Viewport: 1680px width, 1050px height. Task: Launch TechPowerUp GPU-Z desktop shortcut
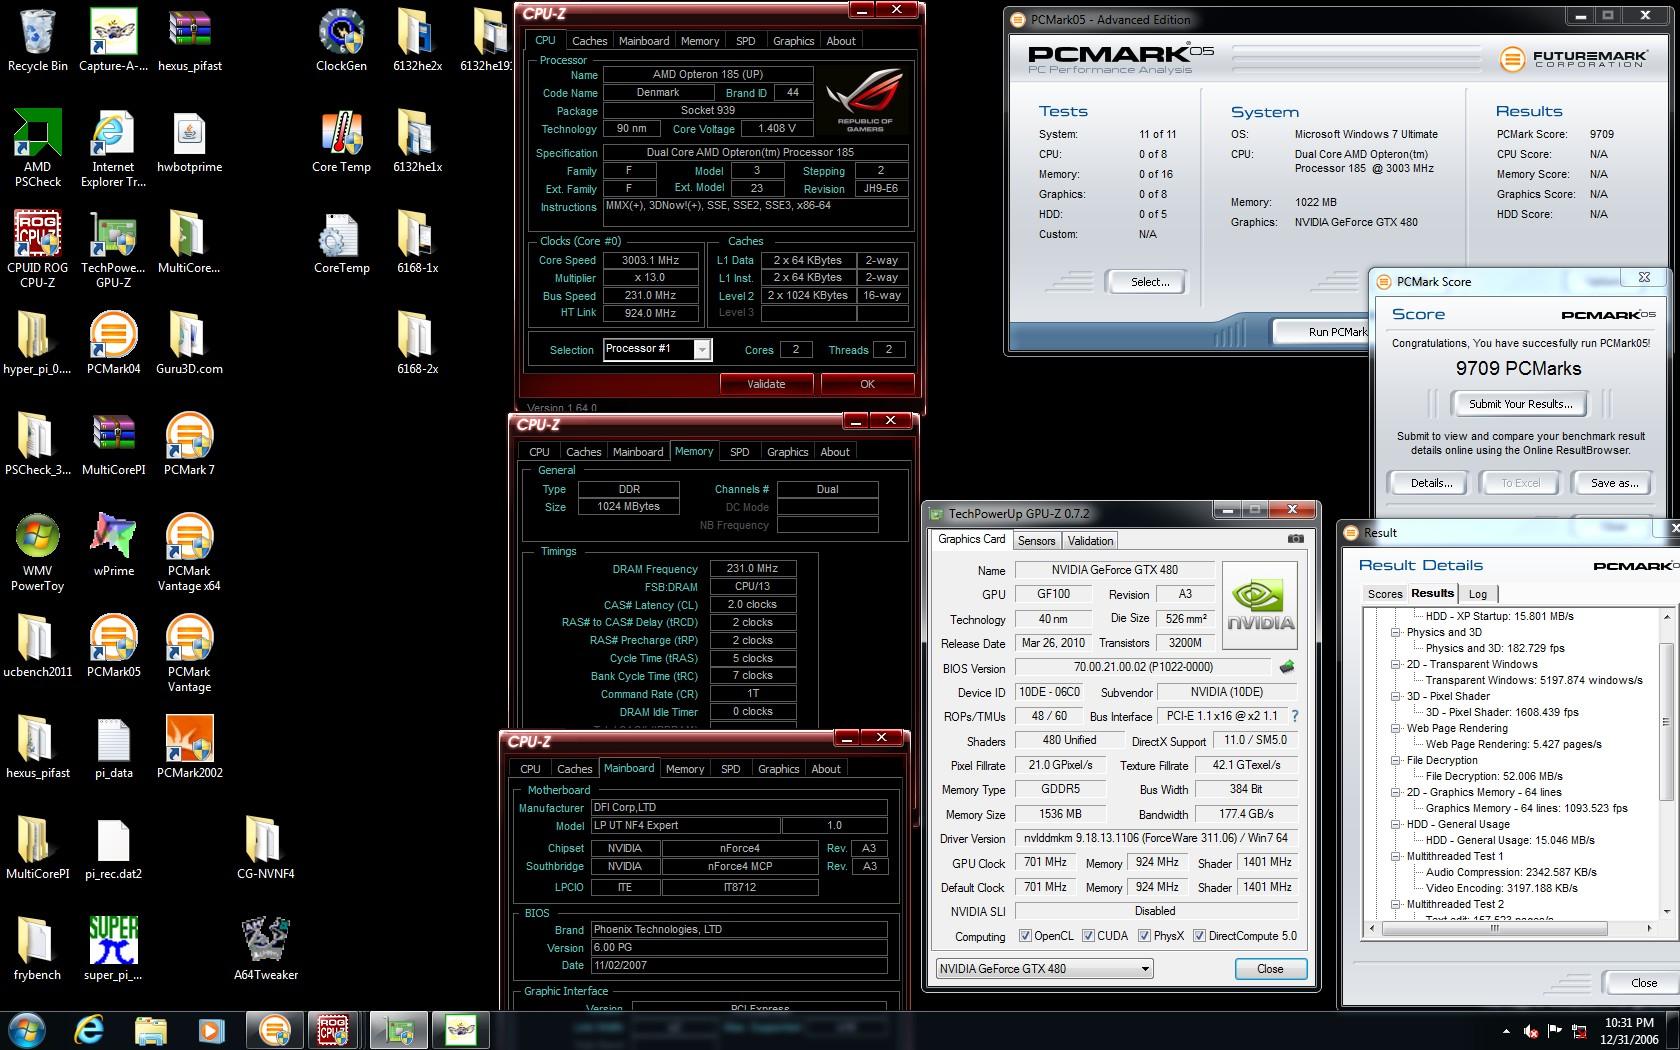click(x=113, y=249)
